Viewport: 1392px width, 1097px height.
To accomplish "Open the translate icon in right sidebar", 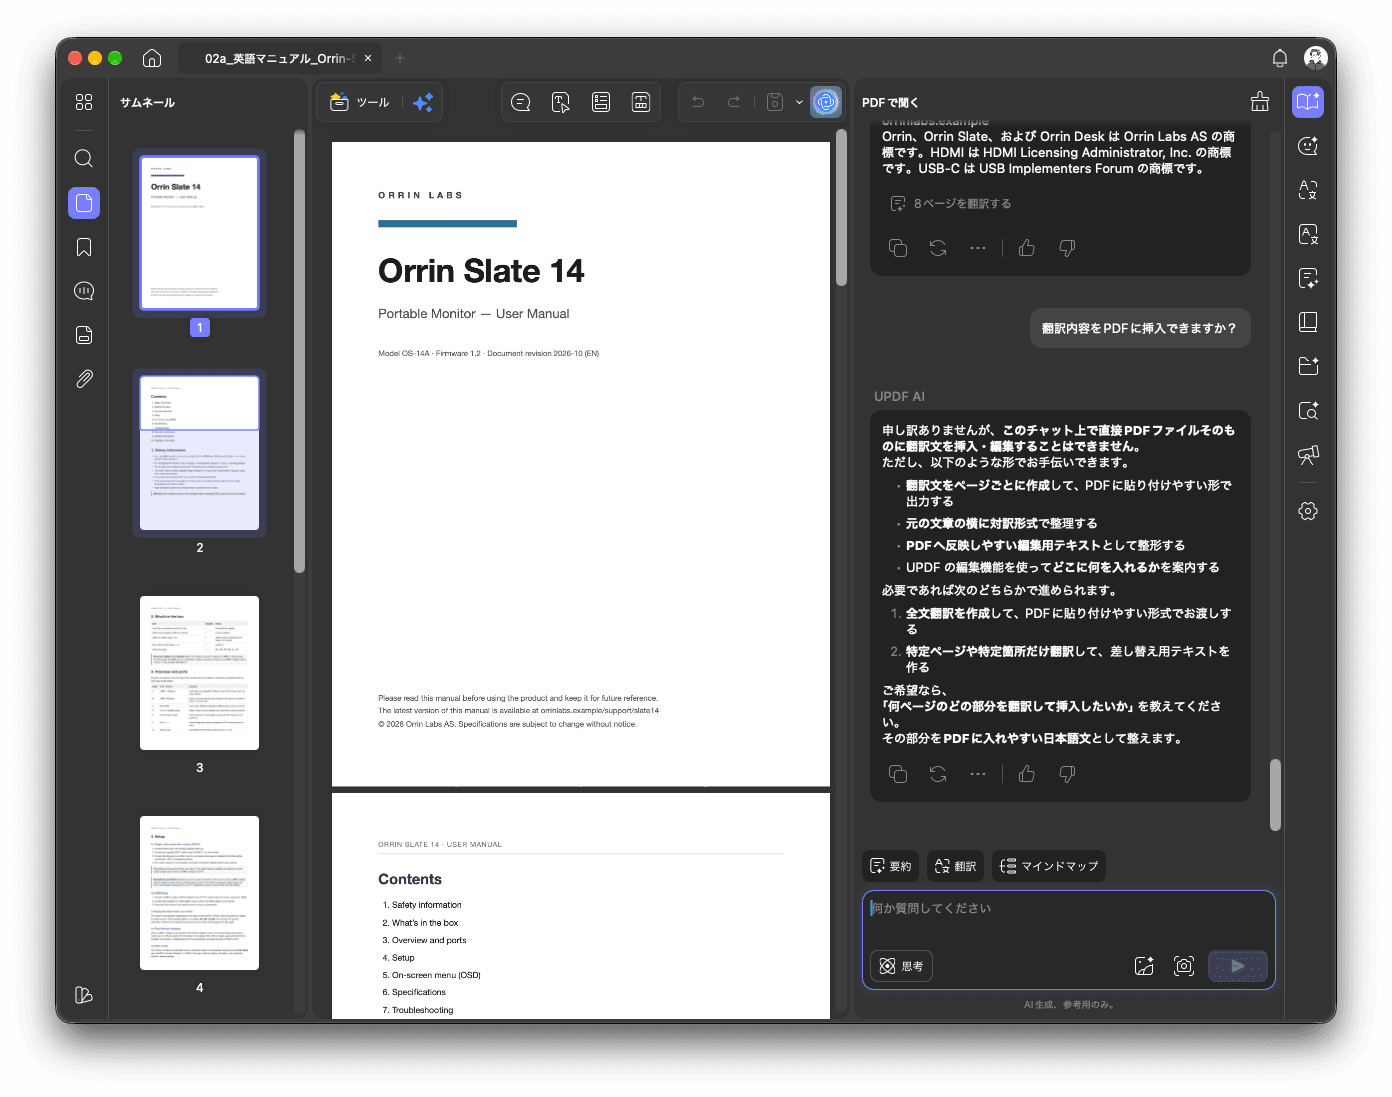I will [1308, 190].
